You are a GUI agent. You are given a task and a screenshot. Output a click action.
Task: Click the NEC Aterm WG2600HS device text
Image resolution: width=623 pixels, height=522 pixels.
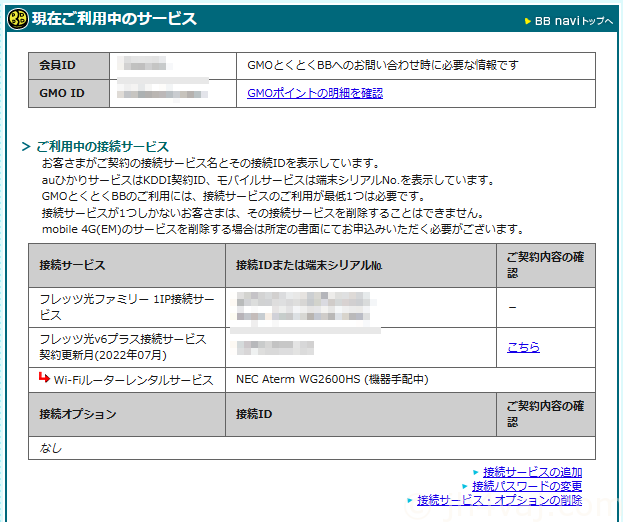tap(331, 380)
